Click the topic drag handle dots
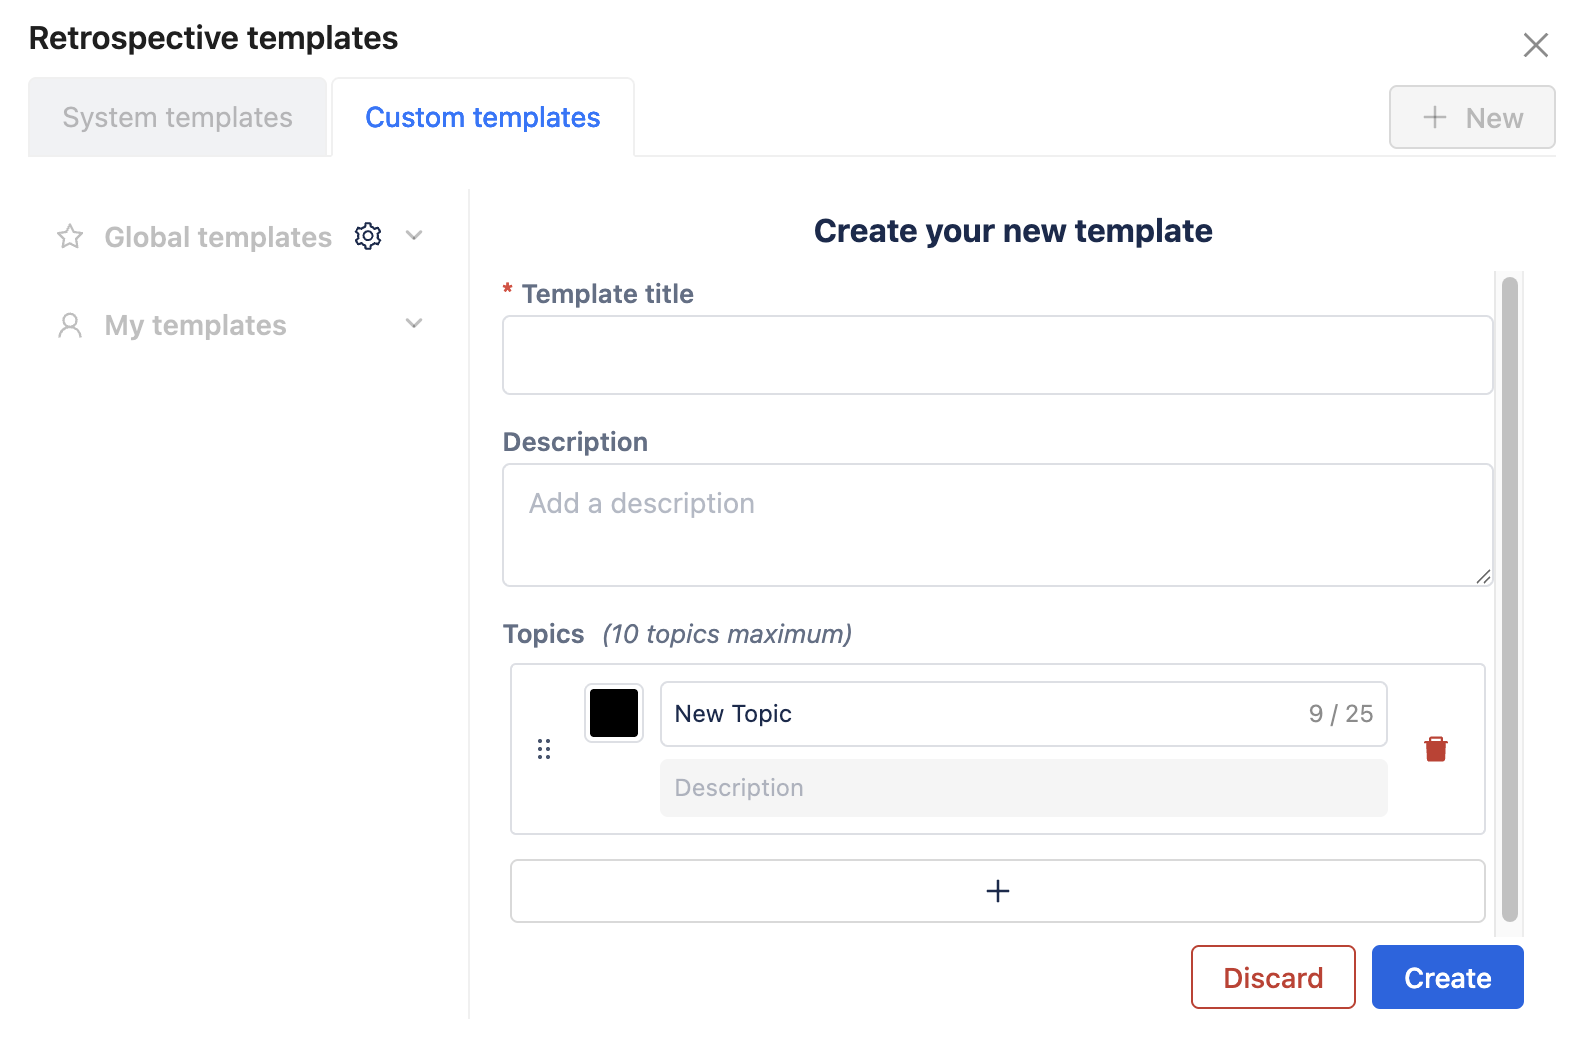 [544, 749]
